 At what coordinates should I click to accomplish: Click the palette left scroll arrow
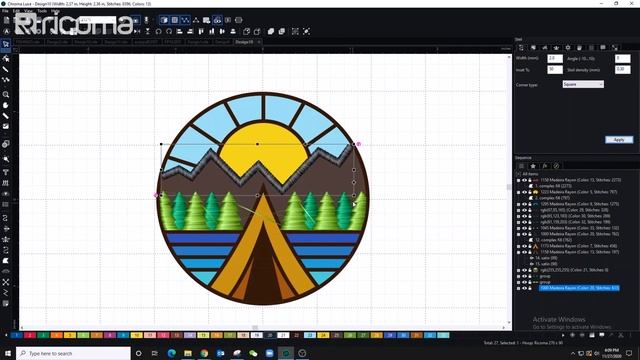[6, 335]
